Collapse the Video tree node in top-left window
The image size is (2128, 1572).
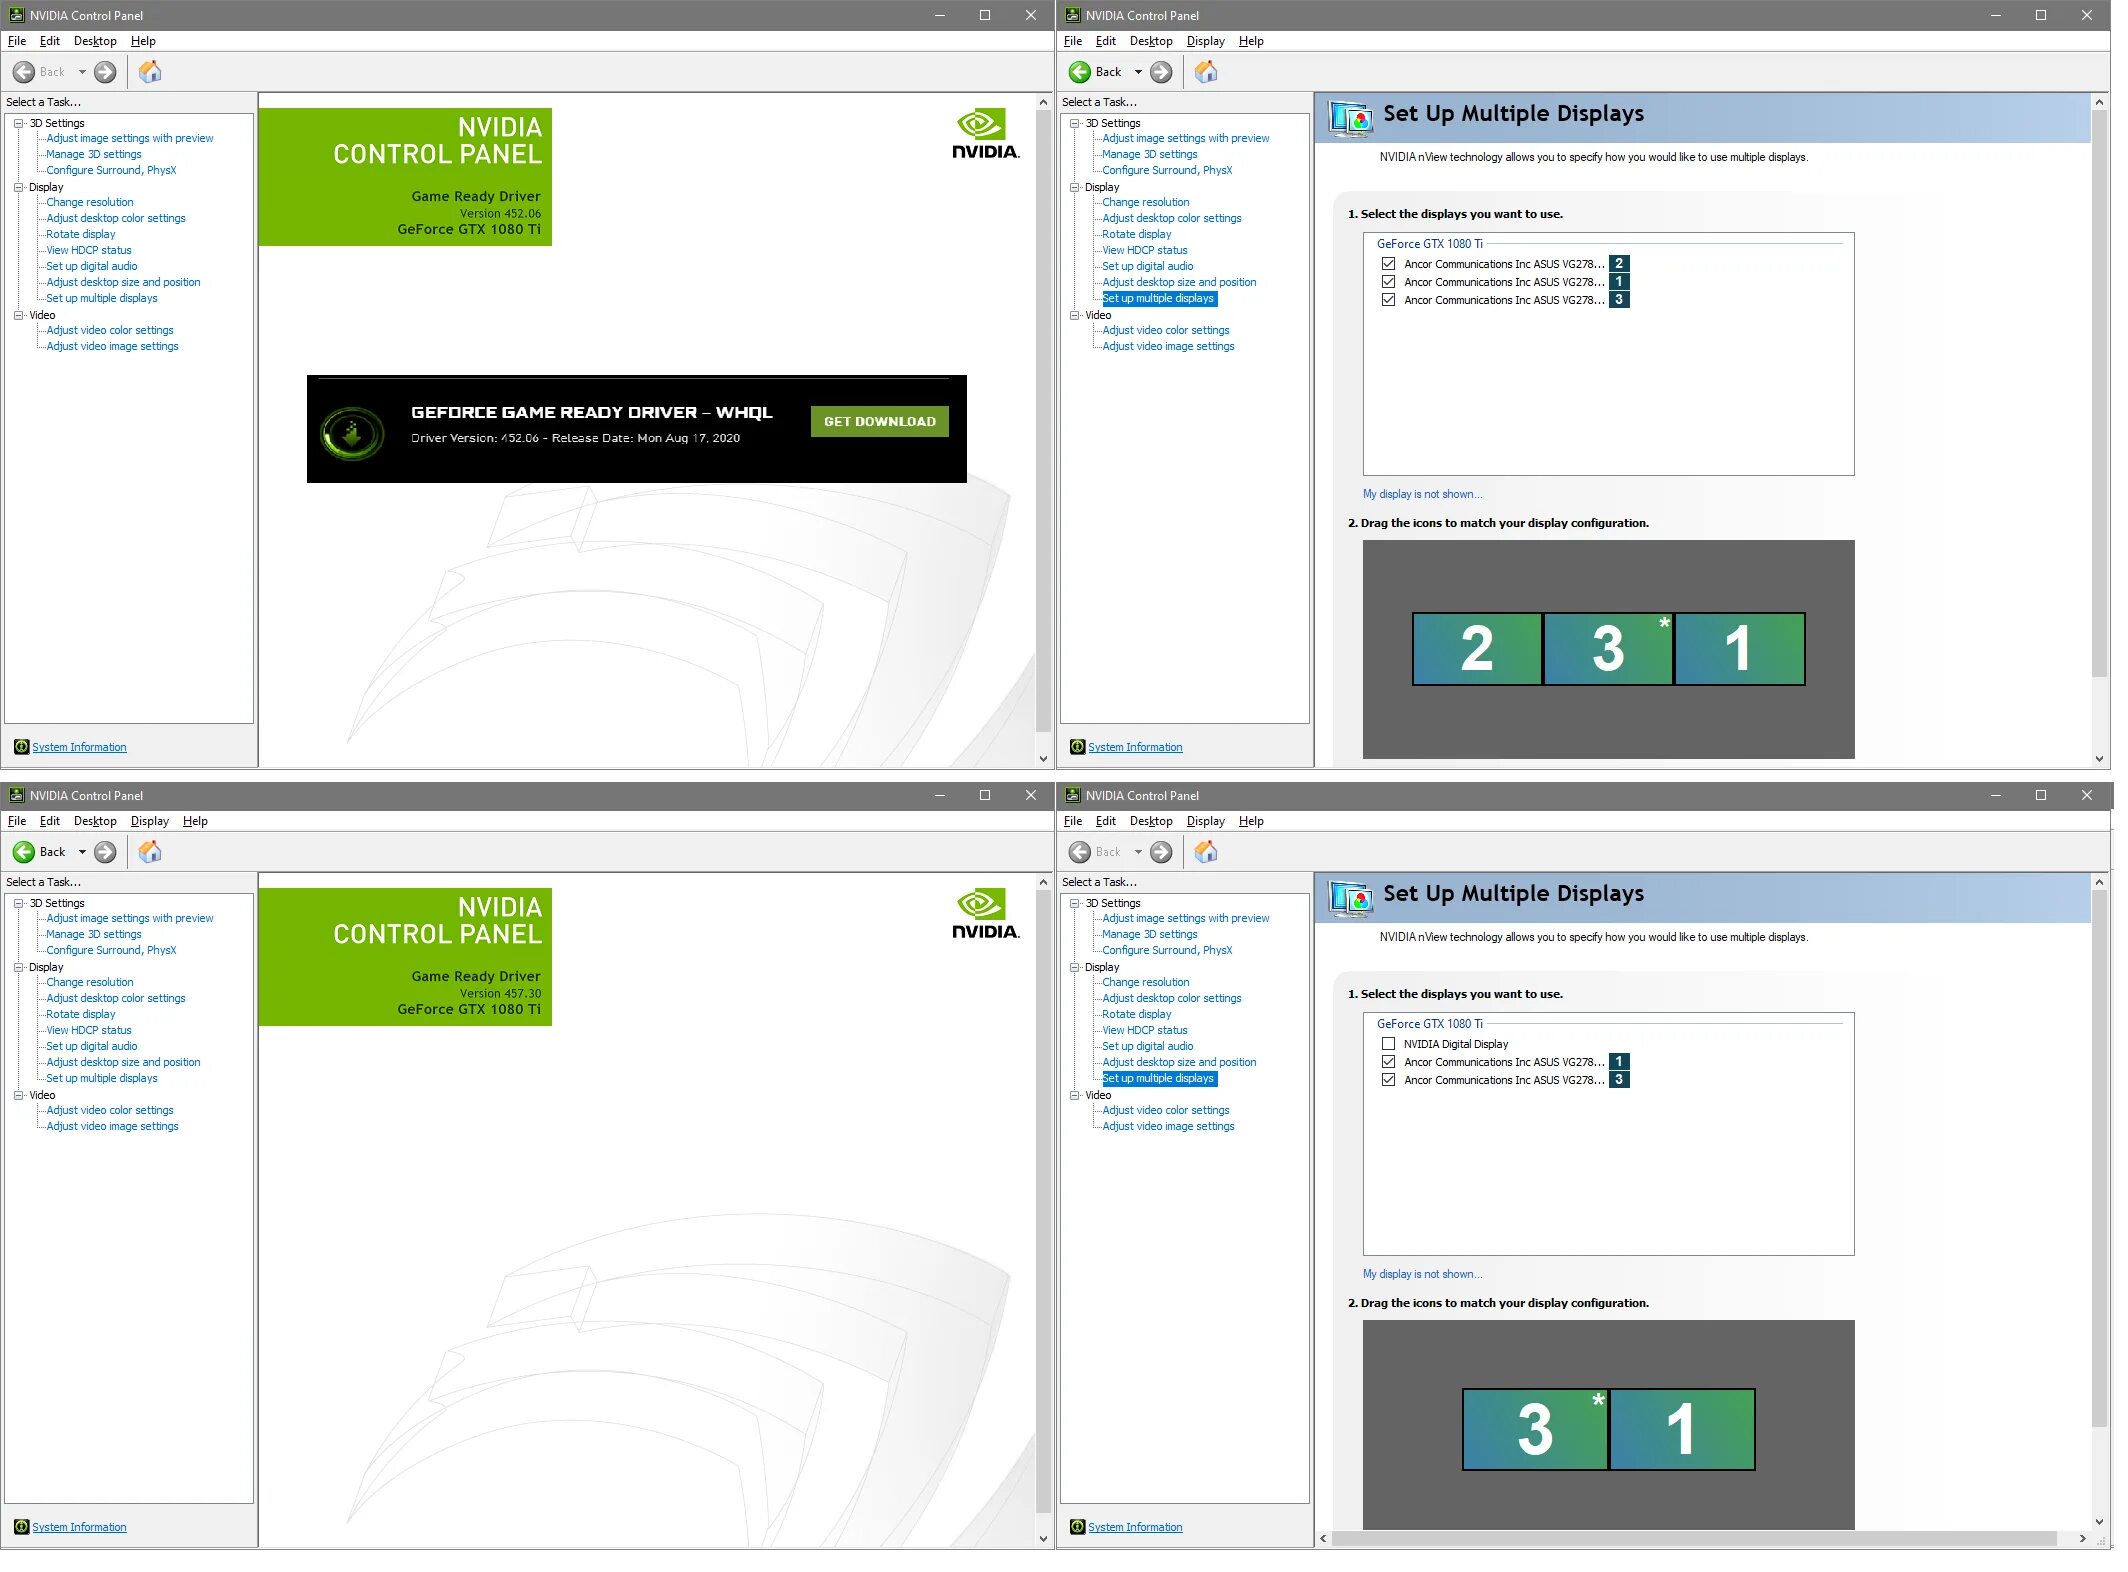18,315
